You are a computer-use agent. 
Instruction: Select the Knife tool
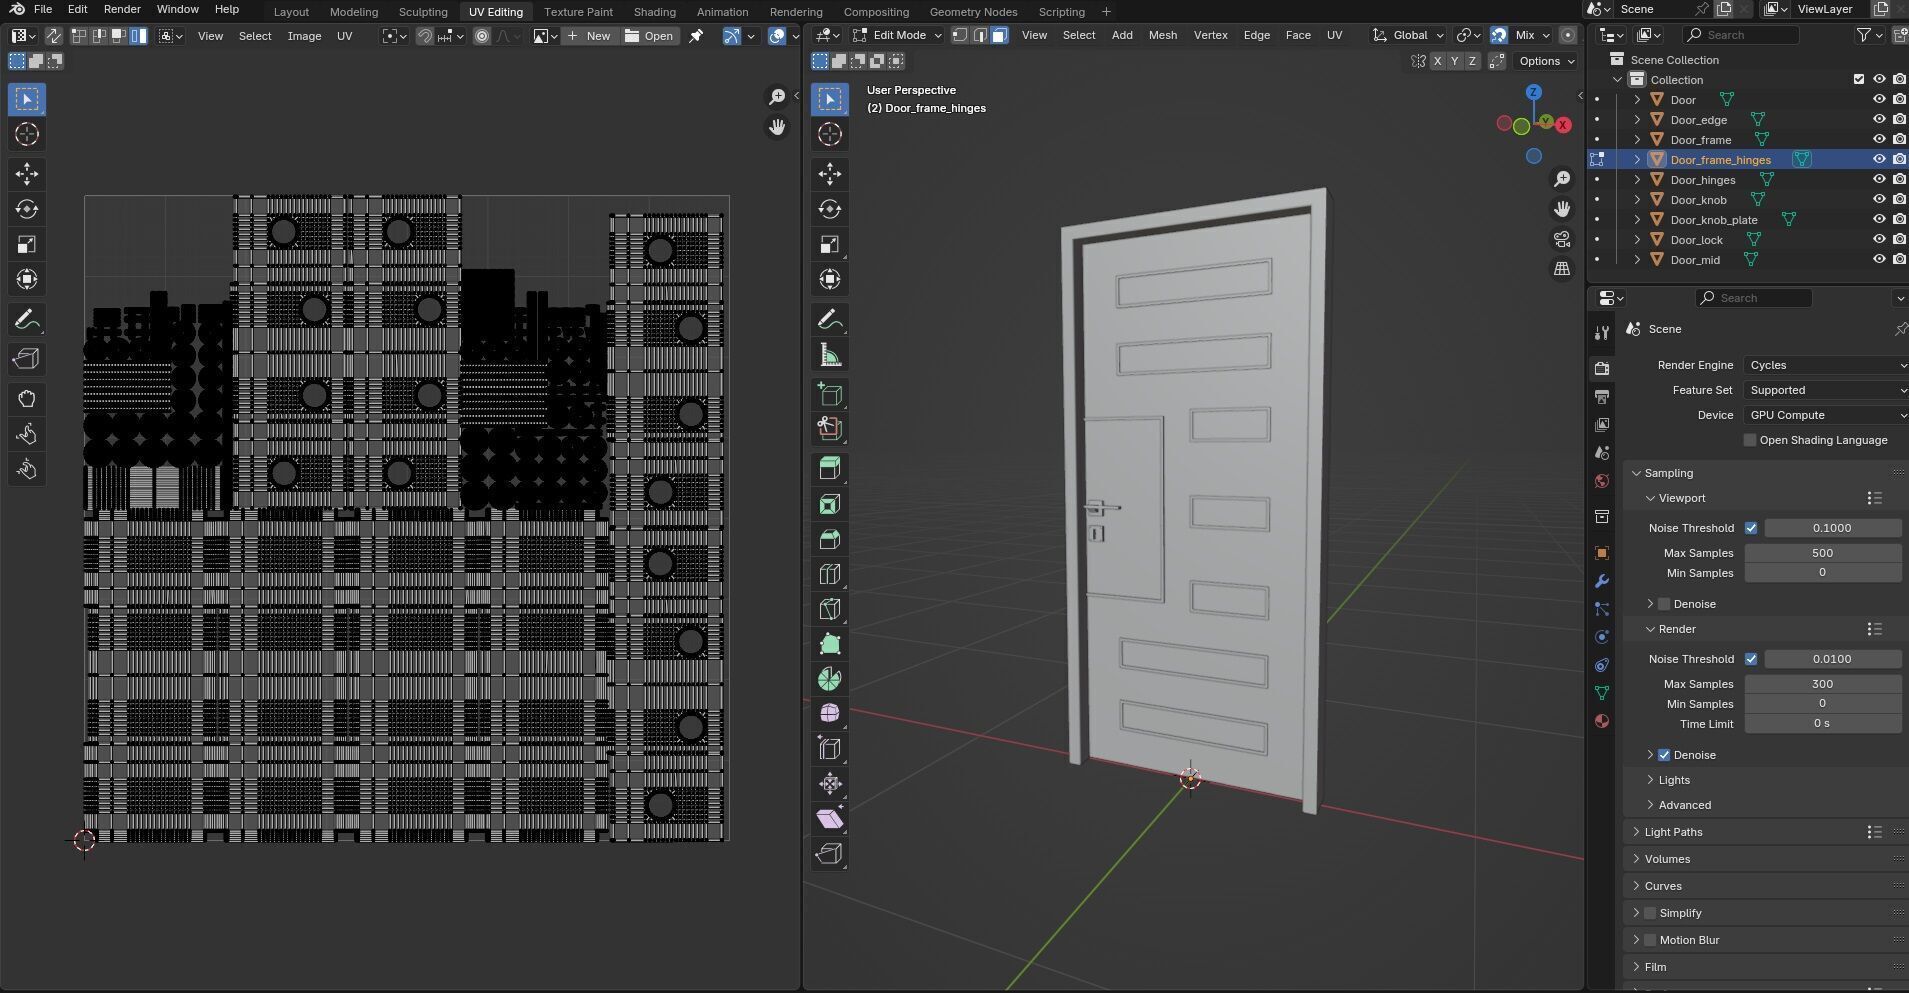[x=829, y=609]
